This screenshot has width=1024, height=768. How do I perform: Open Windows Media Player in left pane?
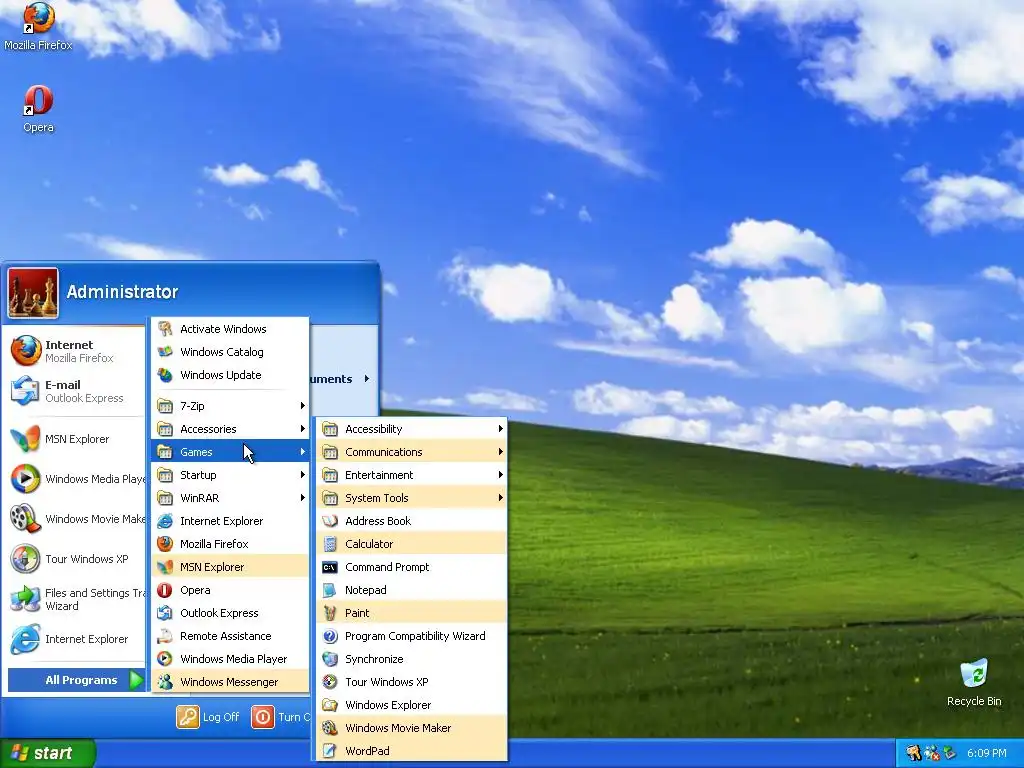tap(76, 479)
